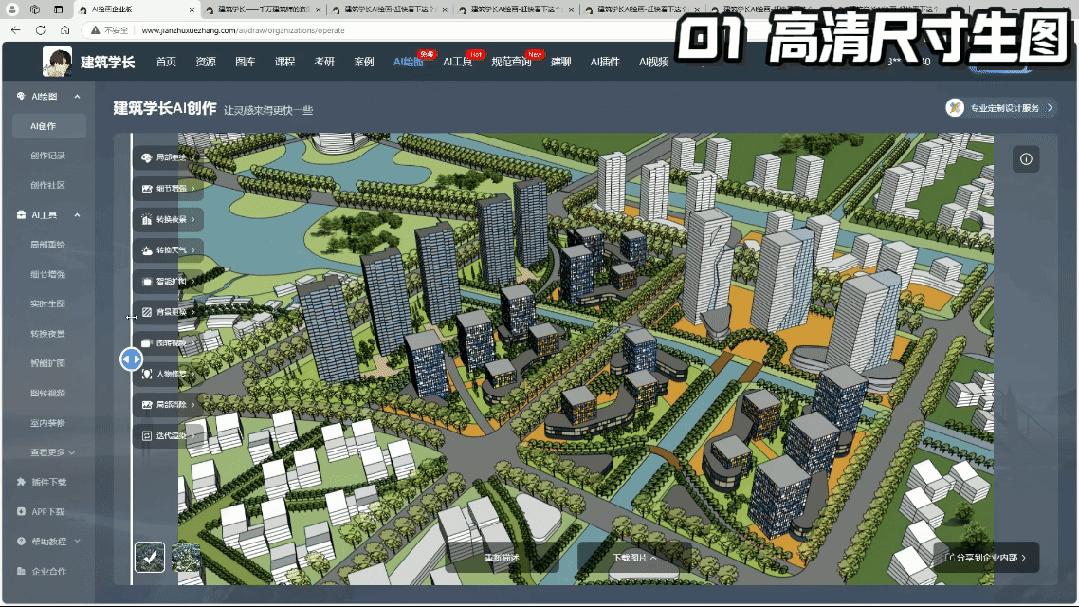This screenshot has height=607, width=1079.
Task: Close the active AI绘图企业版 browser tab
Action: pyautogui.click(x=191, y=10)
